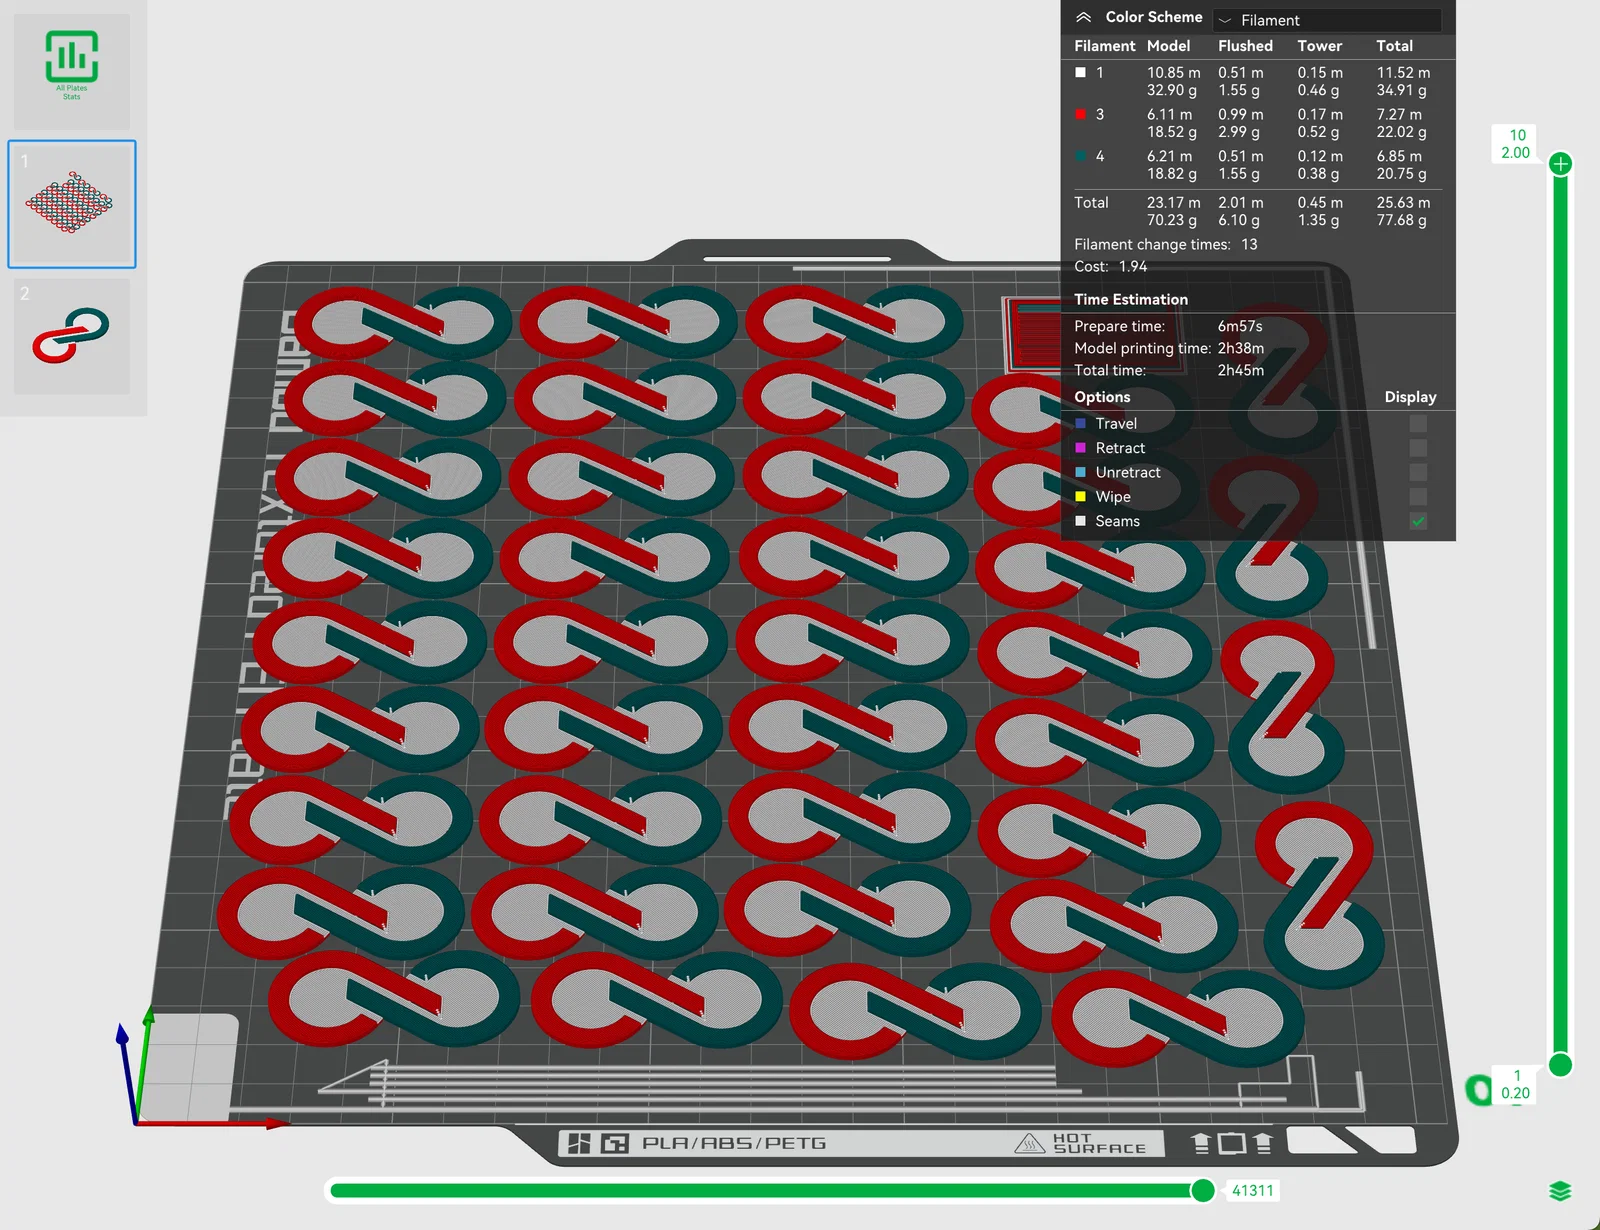Select the plate 2 thumbnail
1600x1230 pixels.
(x=72, y=336)
